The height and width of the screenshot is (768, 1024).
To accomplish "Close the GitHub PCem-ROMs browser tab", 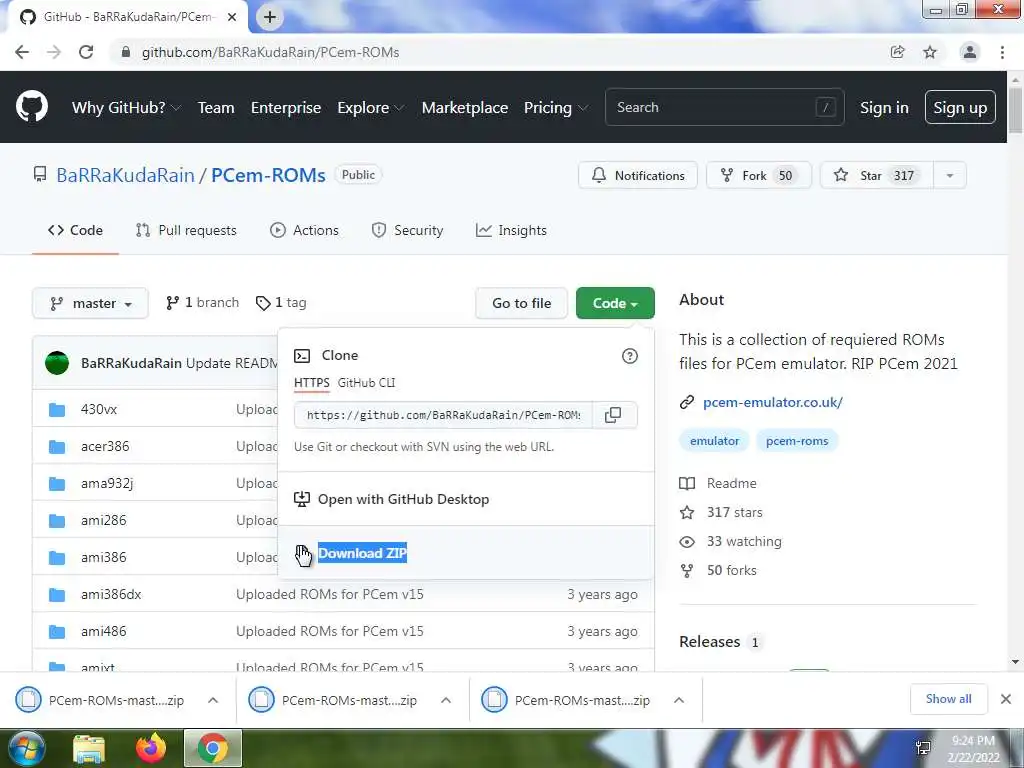I will click(232, 17).
